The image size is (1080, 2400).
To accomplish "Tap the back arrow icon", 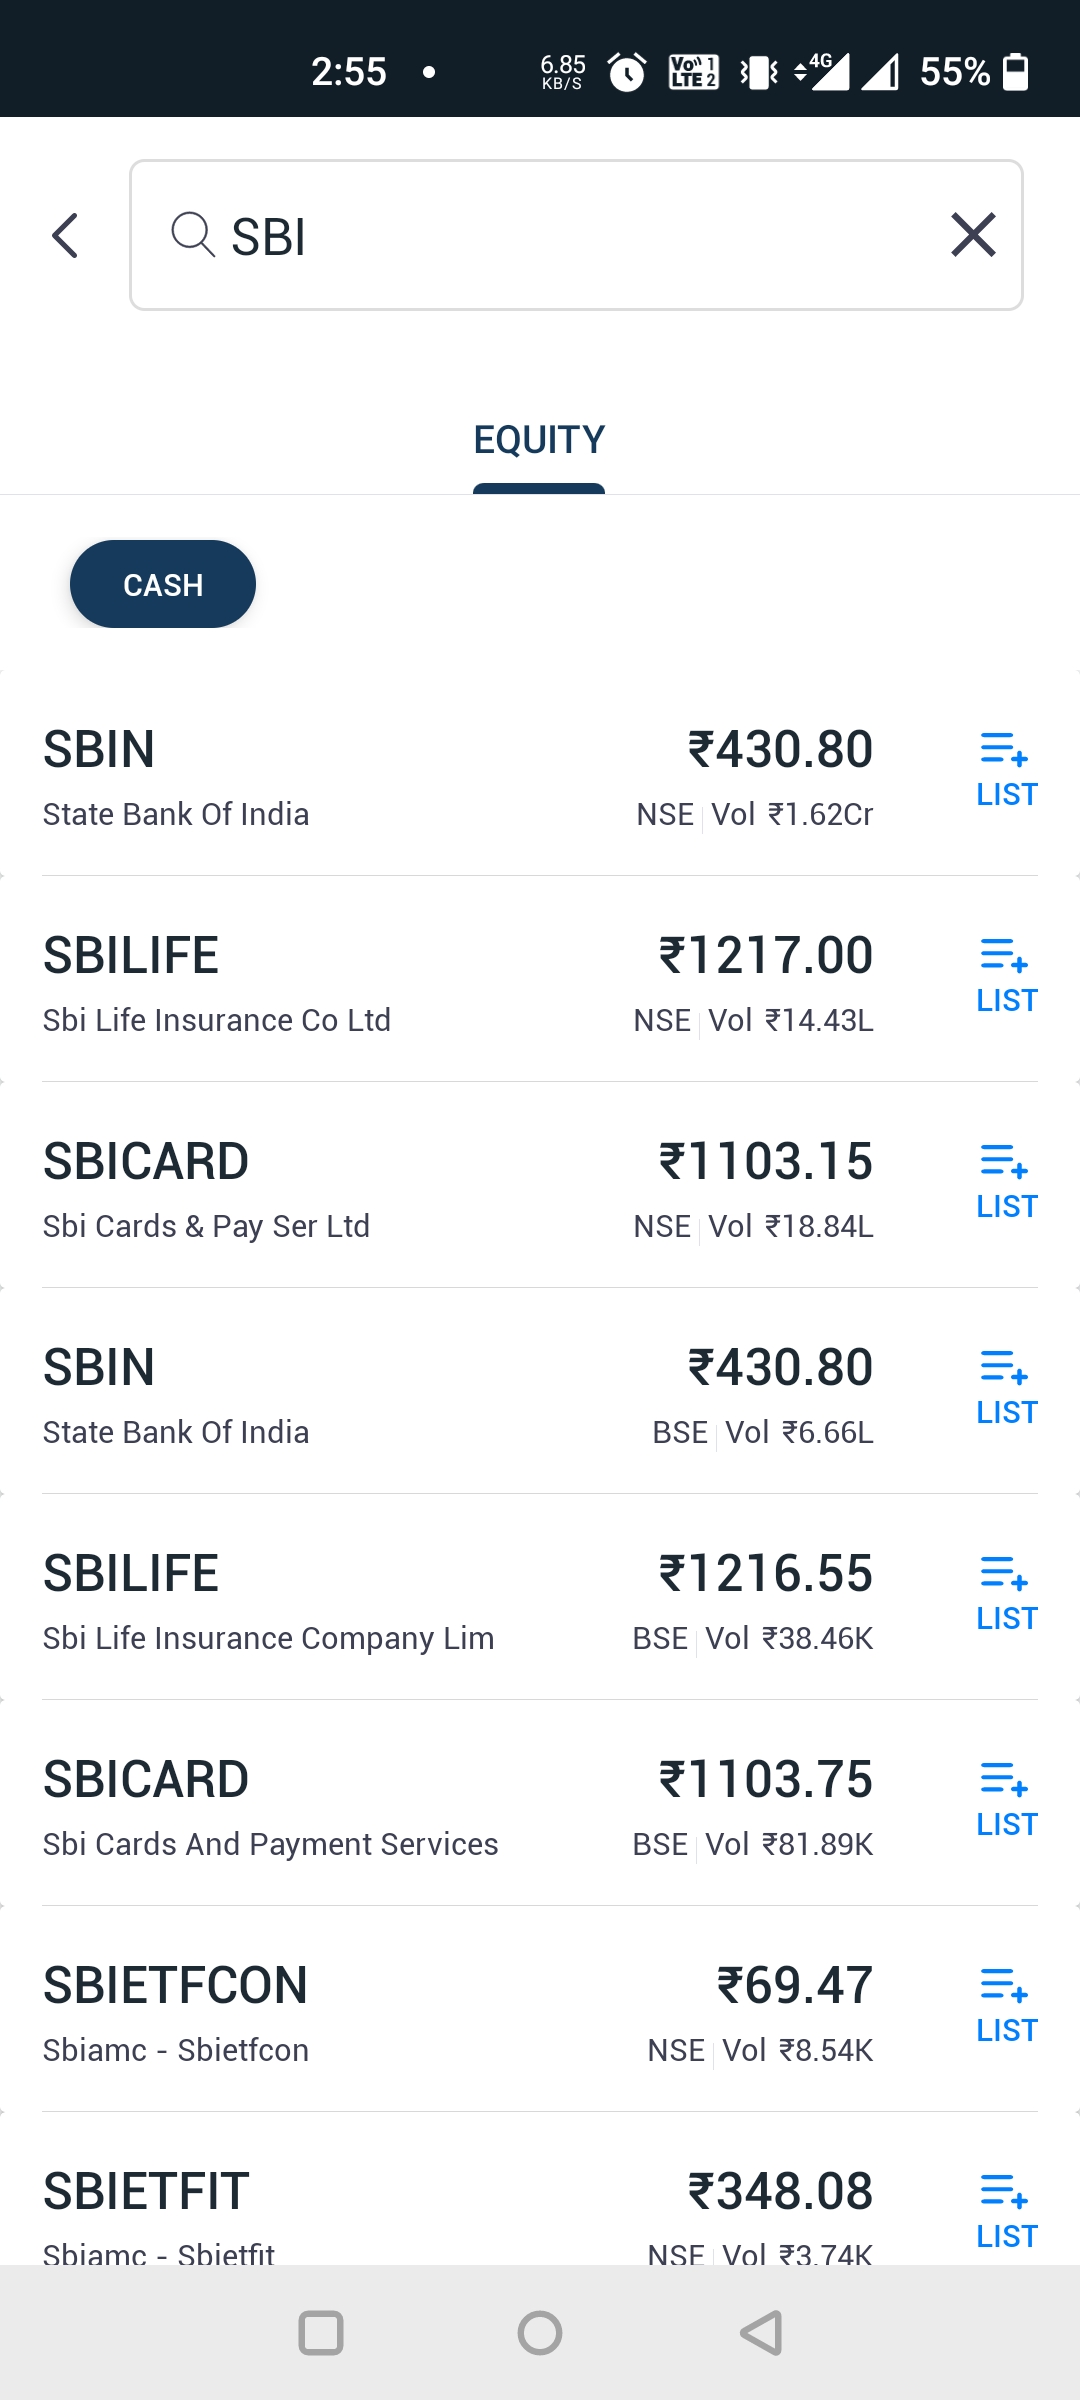I will click(x=65, y=236).
